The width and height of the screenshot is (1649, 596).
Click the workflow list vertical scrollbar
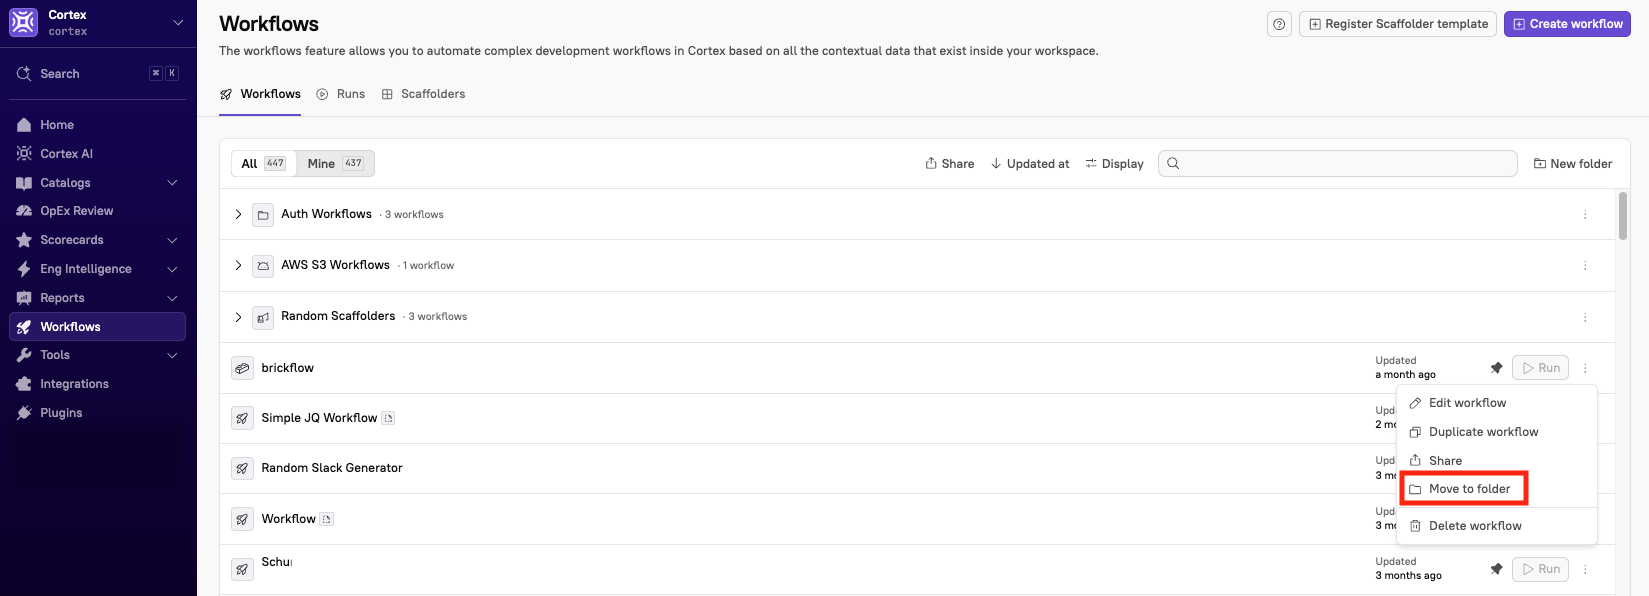pyautogui.click(x=1623, y=216)
